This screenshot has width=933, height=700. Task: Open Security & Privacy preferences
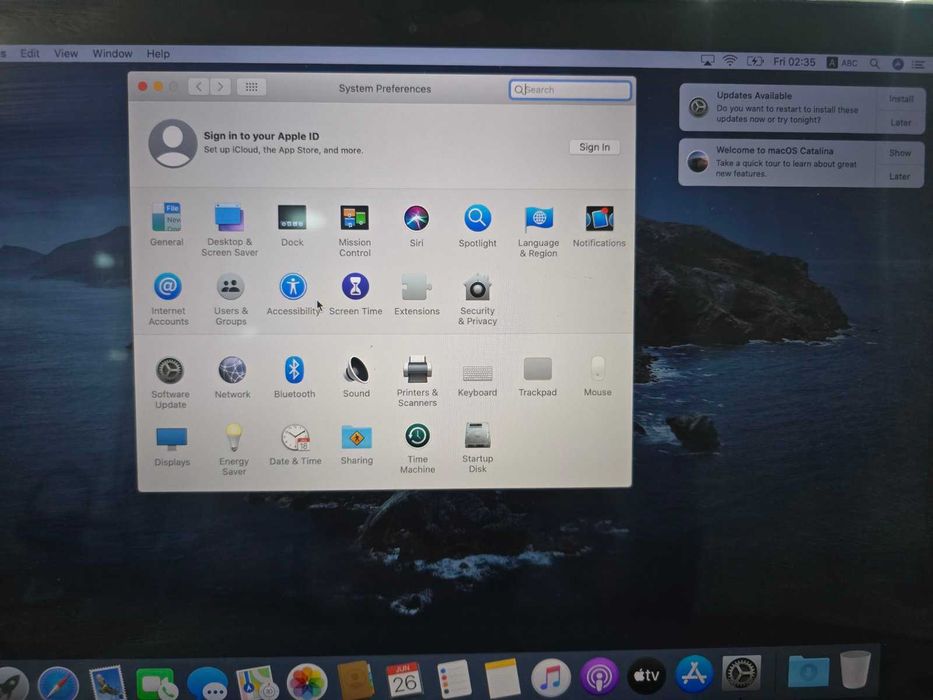click(477, 299)
